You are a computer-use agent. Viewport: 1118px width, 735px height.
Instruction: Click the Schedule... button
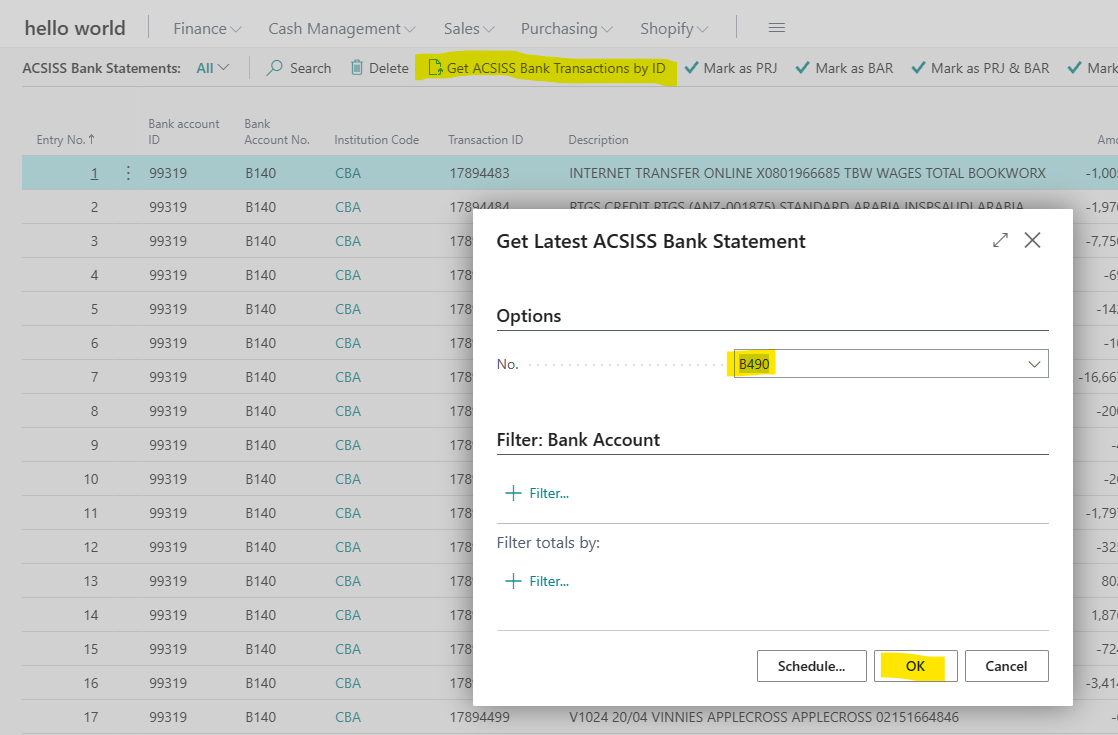click(x=811, y=666)
